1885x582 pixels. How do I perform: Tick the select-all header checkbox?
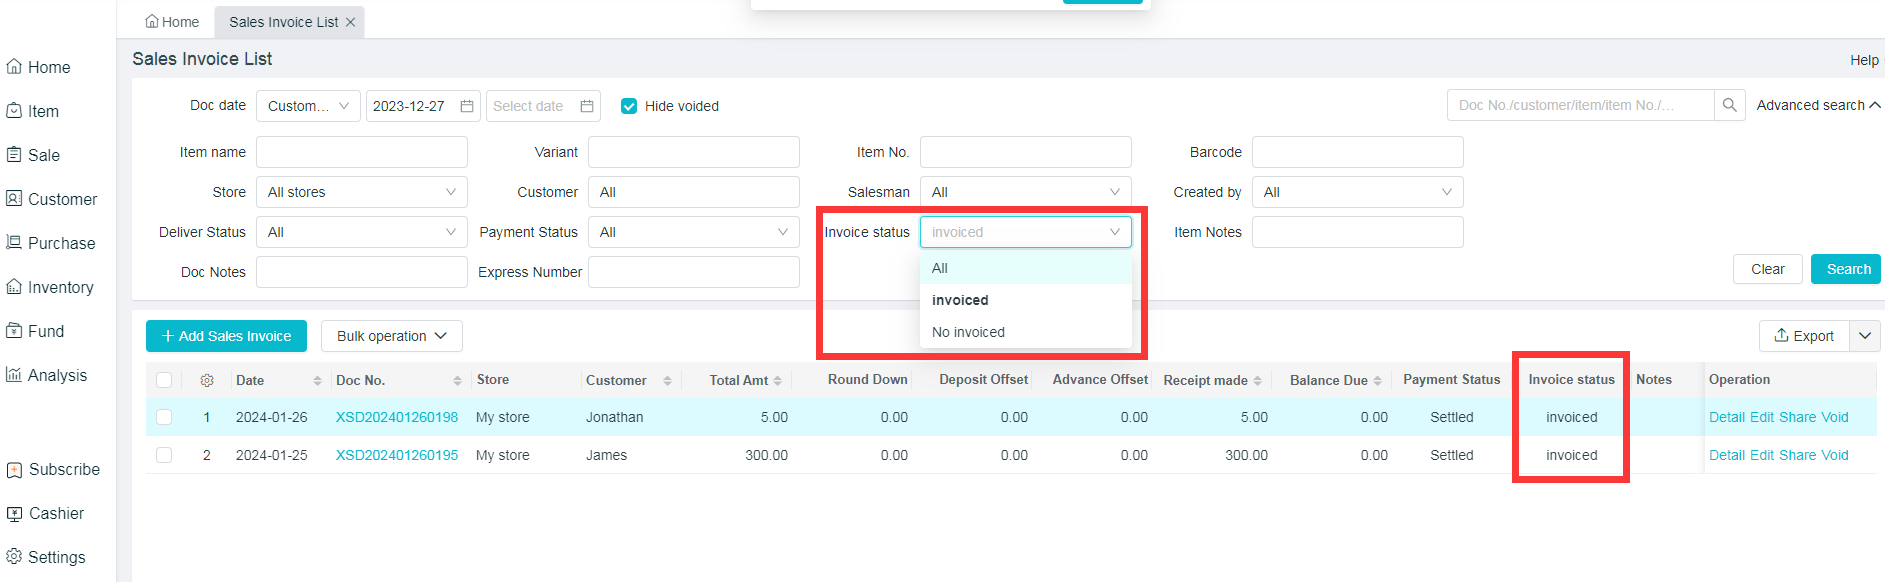(164, 380)
